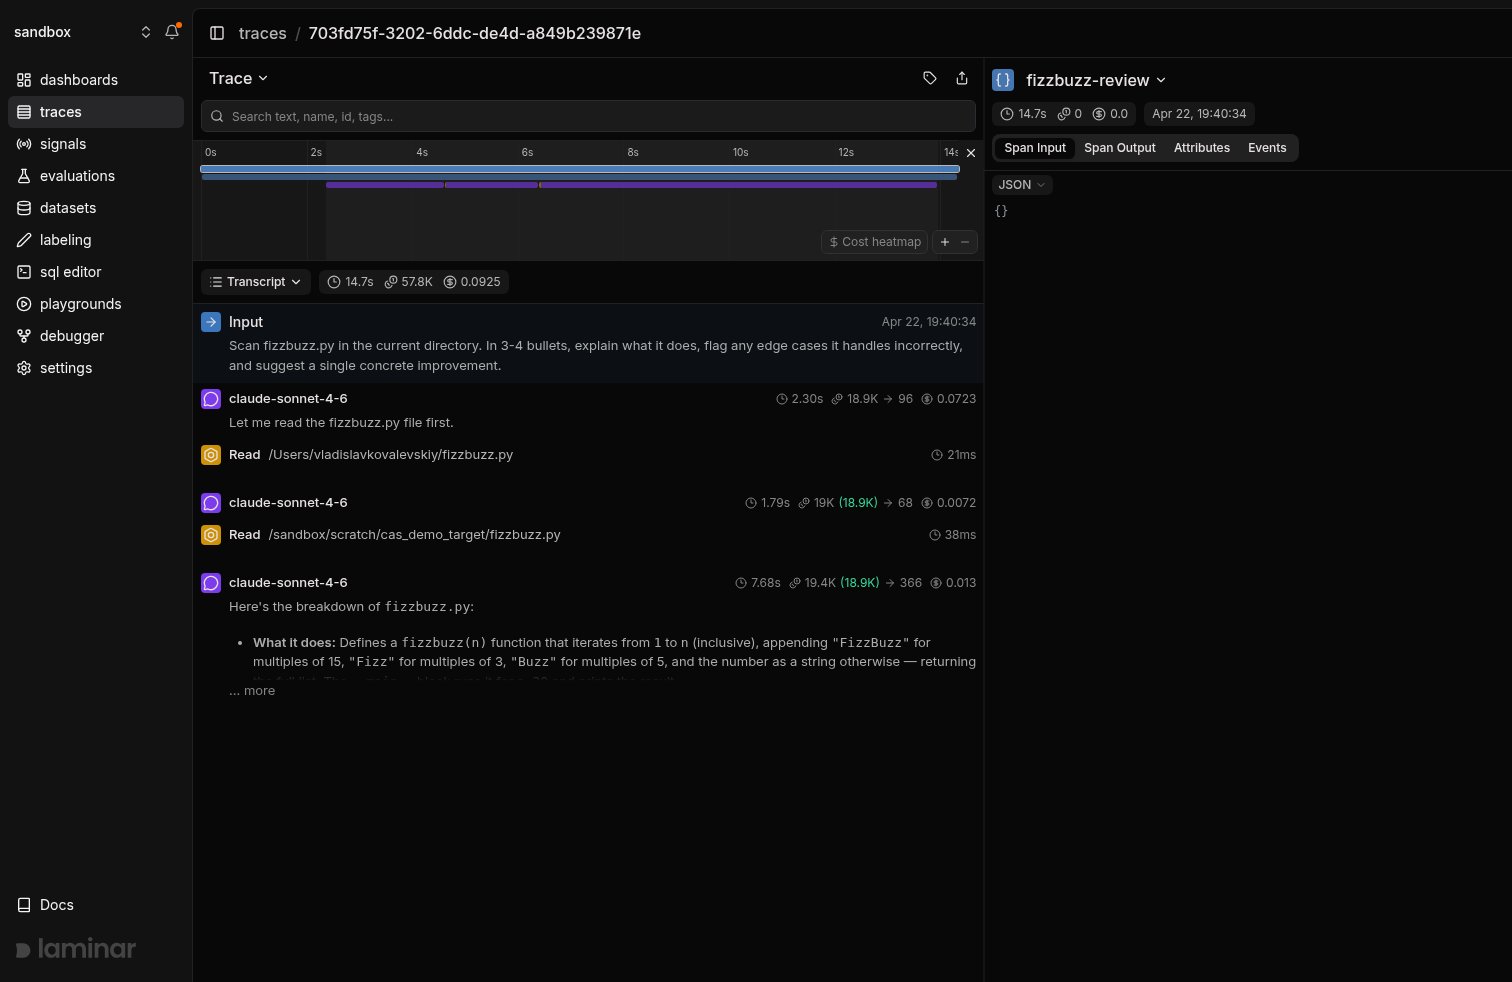
Task: Switch to the Span Output tab
Action: tap(1120, 148)
